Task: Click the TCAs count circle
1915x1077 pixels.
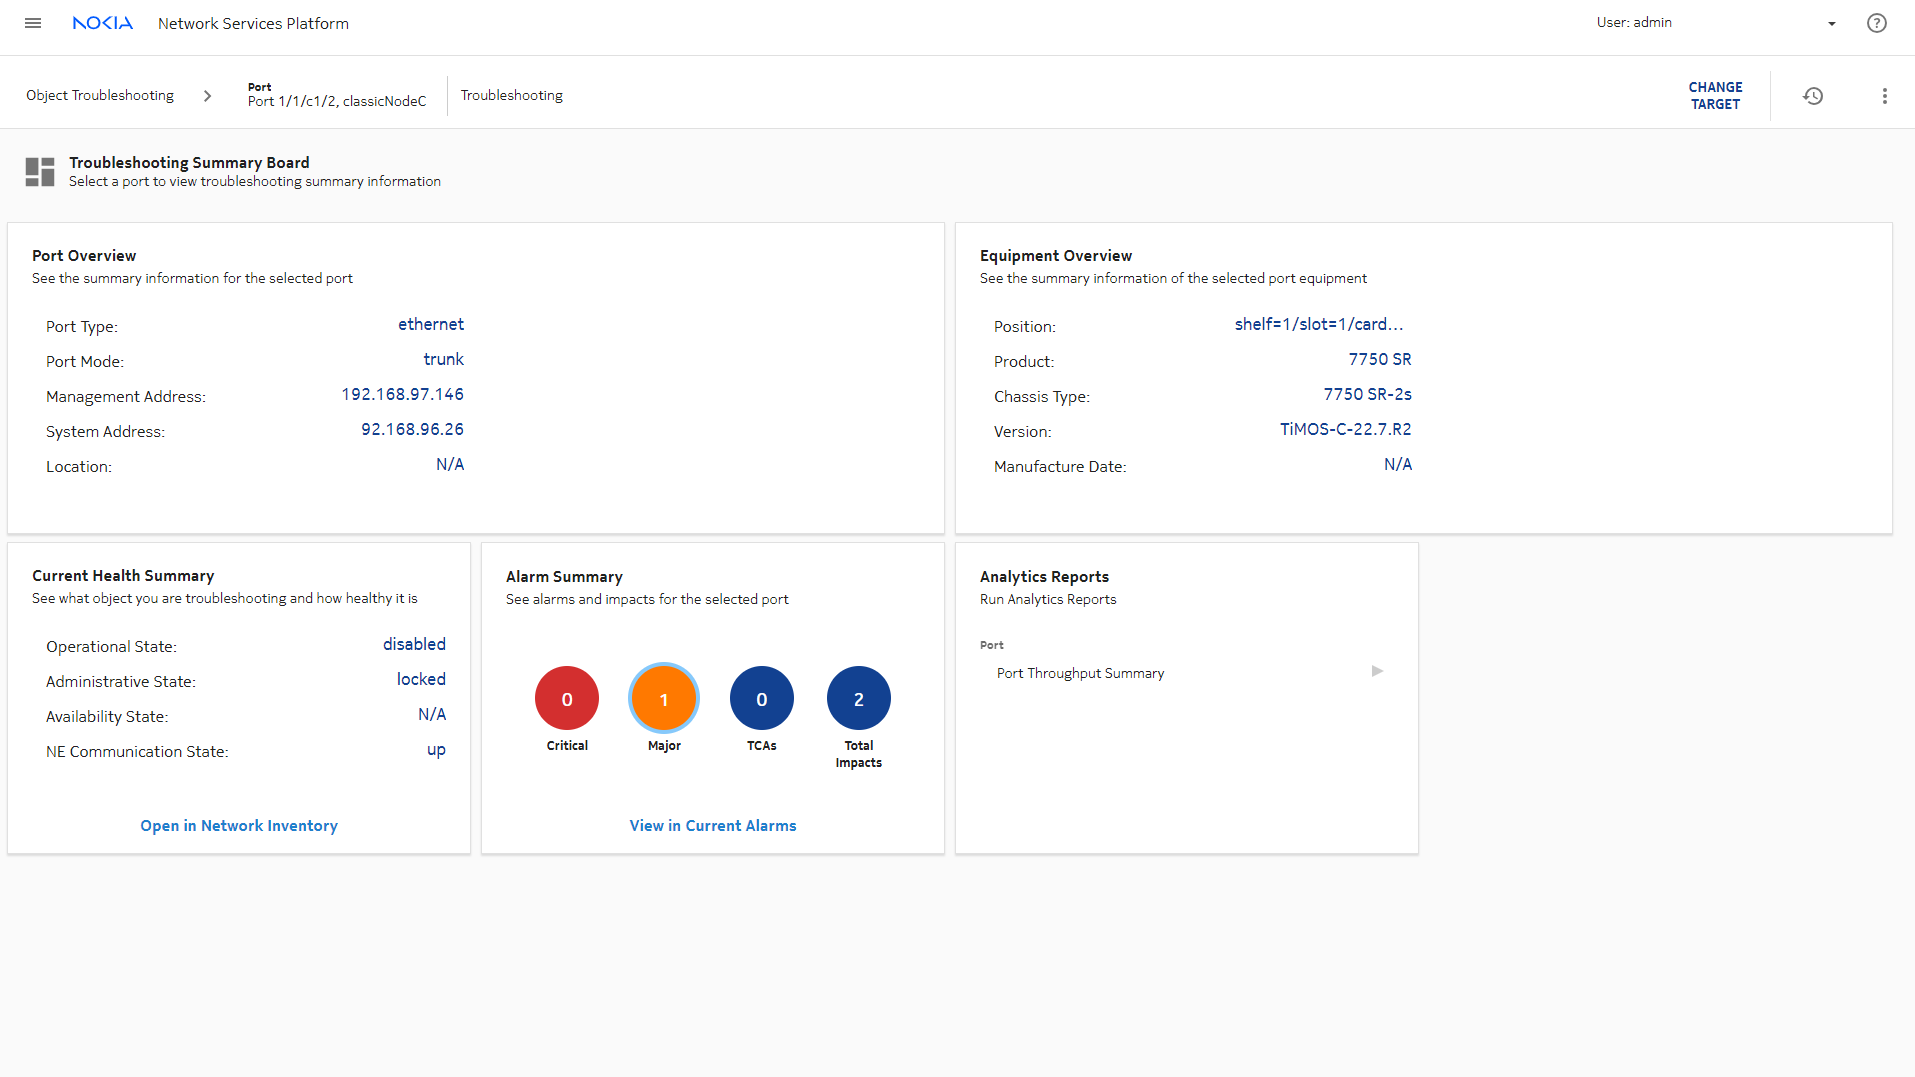Action: tap(761, 698)
